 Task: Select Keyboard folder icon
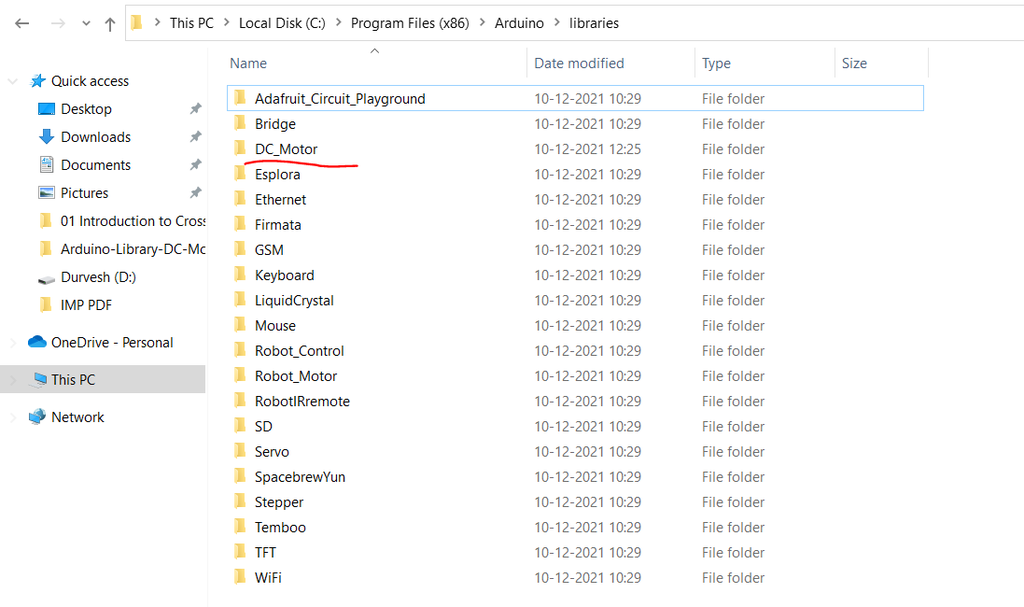pos(240,274)
